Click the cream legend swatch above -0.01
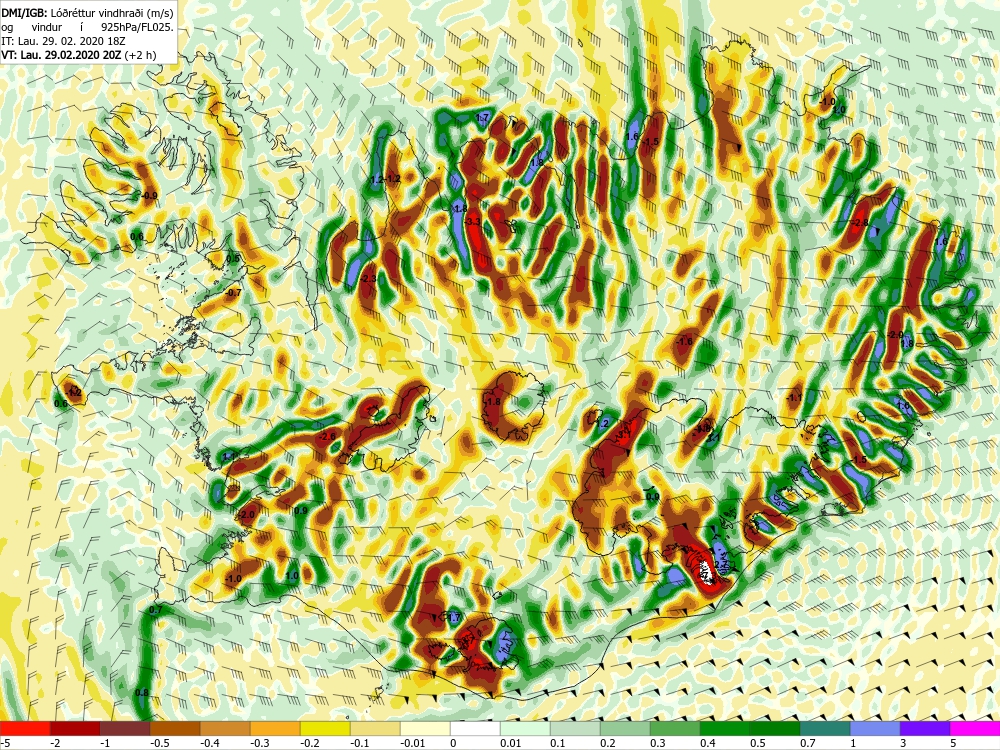Screen dimensions: 1000x750 tap(425, 728)
